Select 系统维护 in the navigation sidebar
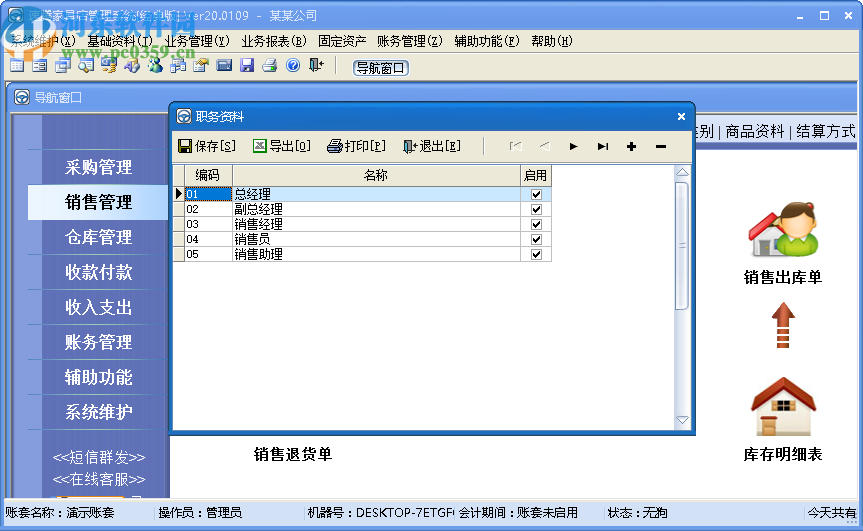The width and height of the screenshot is (863, 531). pyautogui.click(x=98, y=412)
